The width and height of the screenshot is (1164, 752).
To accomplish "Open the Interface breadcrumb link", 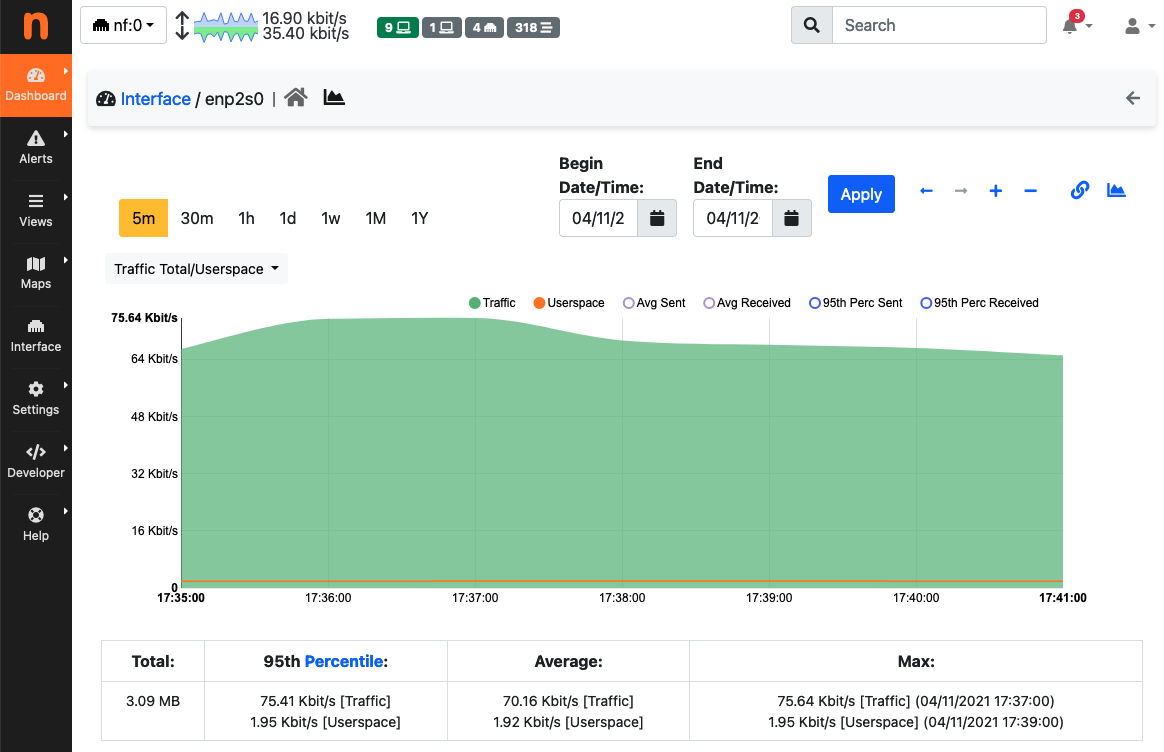I will [x=156, y=99].
